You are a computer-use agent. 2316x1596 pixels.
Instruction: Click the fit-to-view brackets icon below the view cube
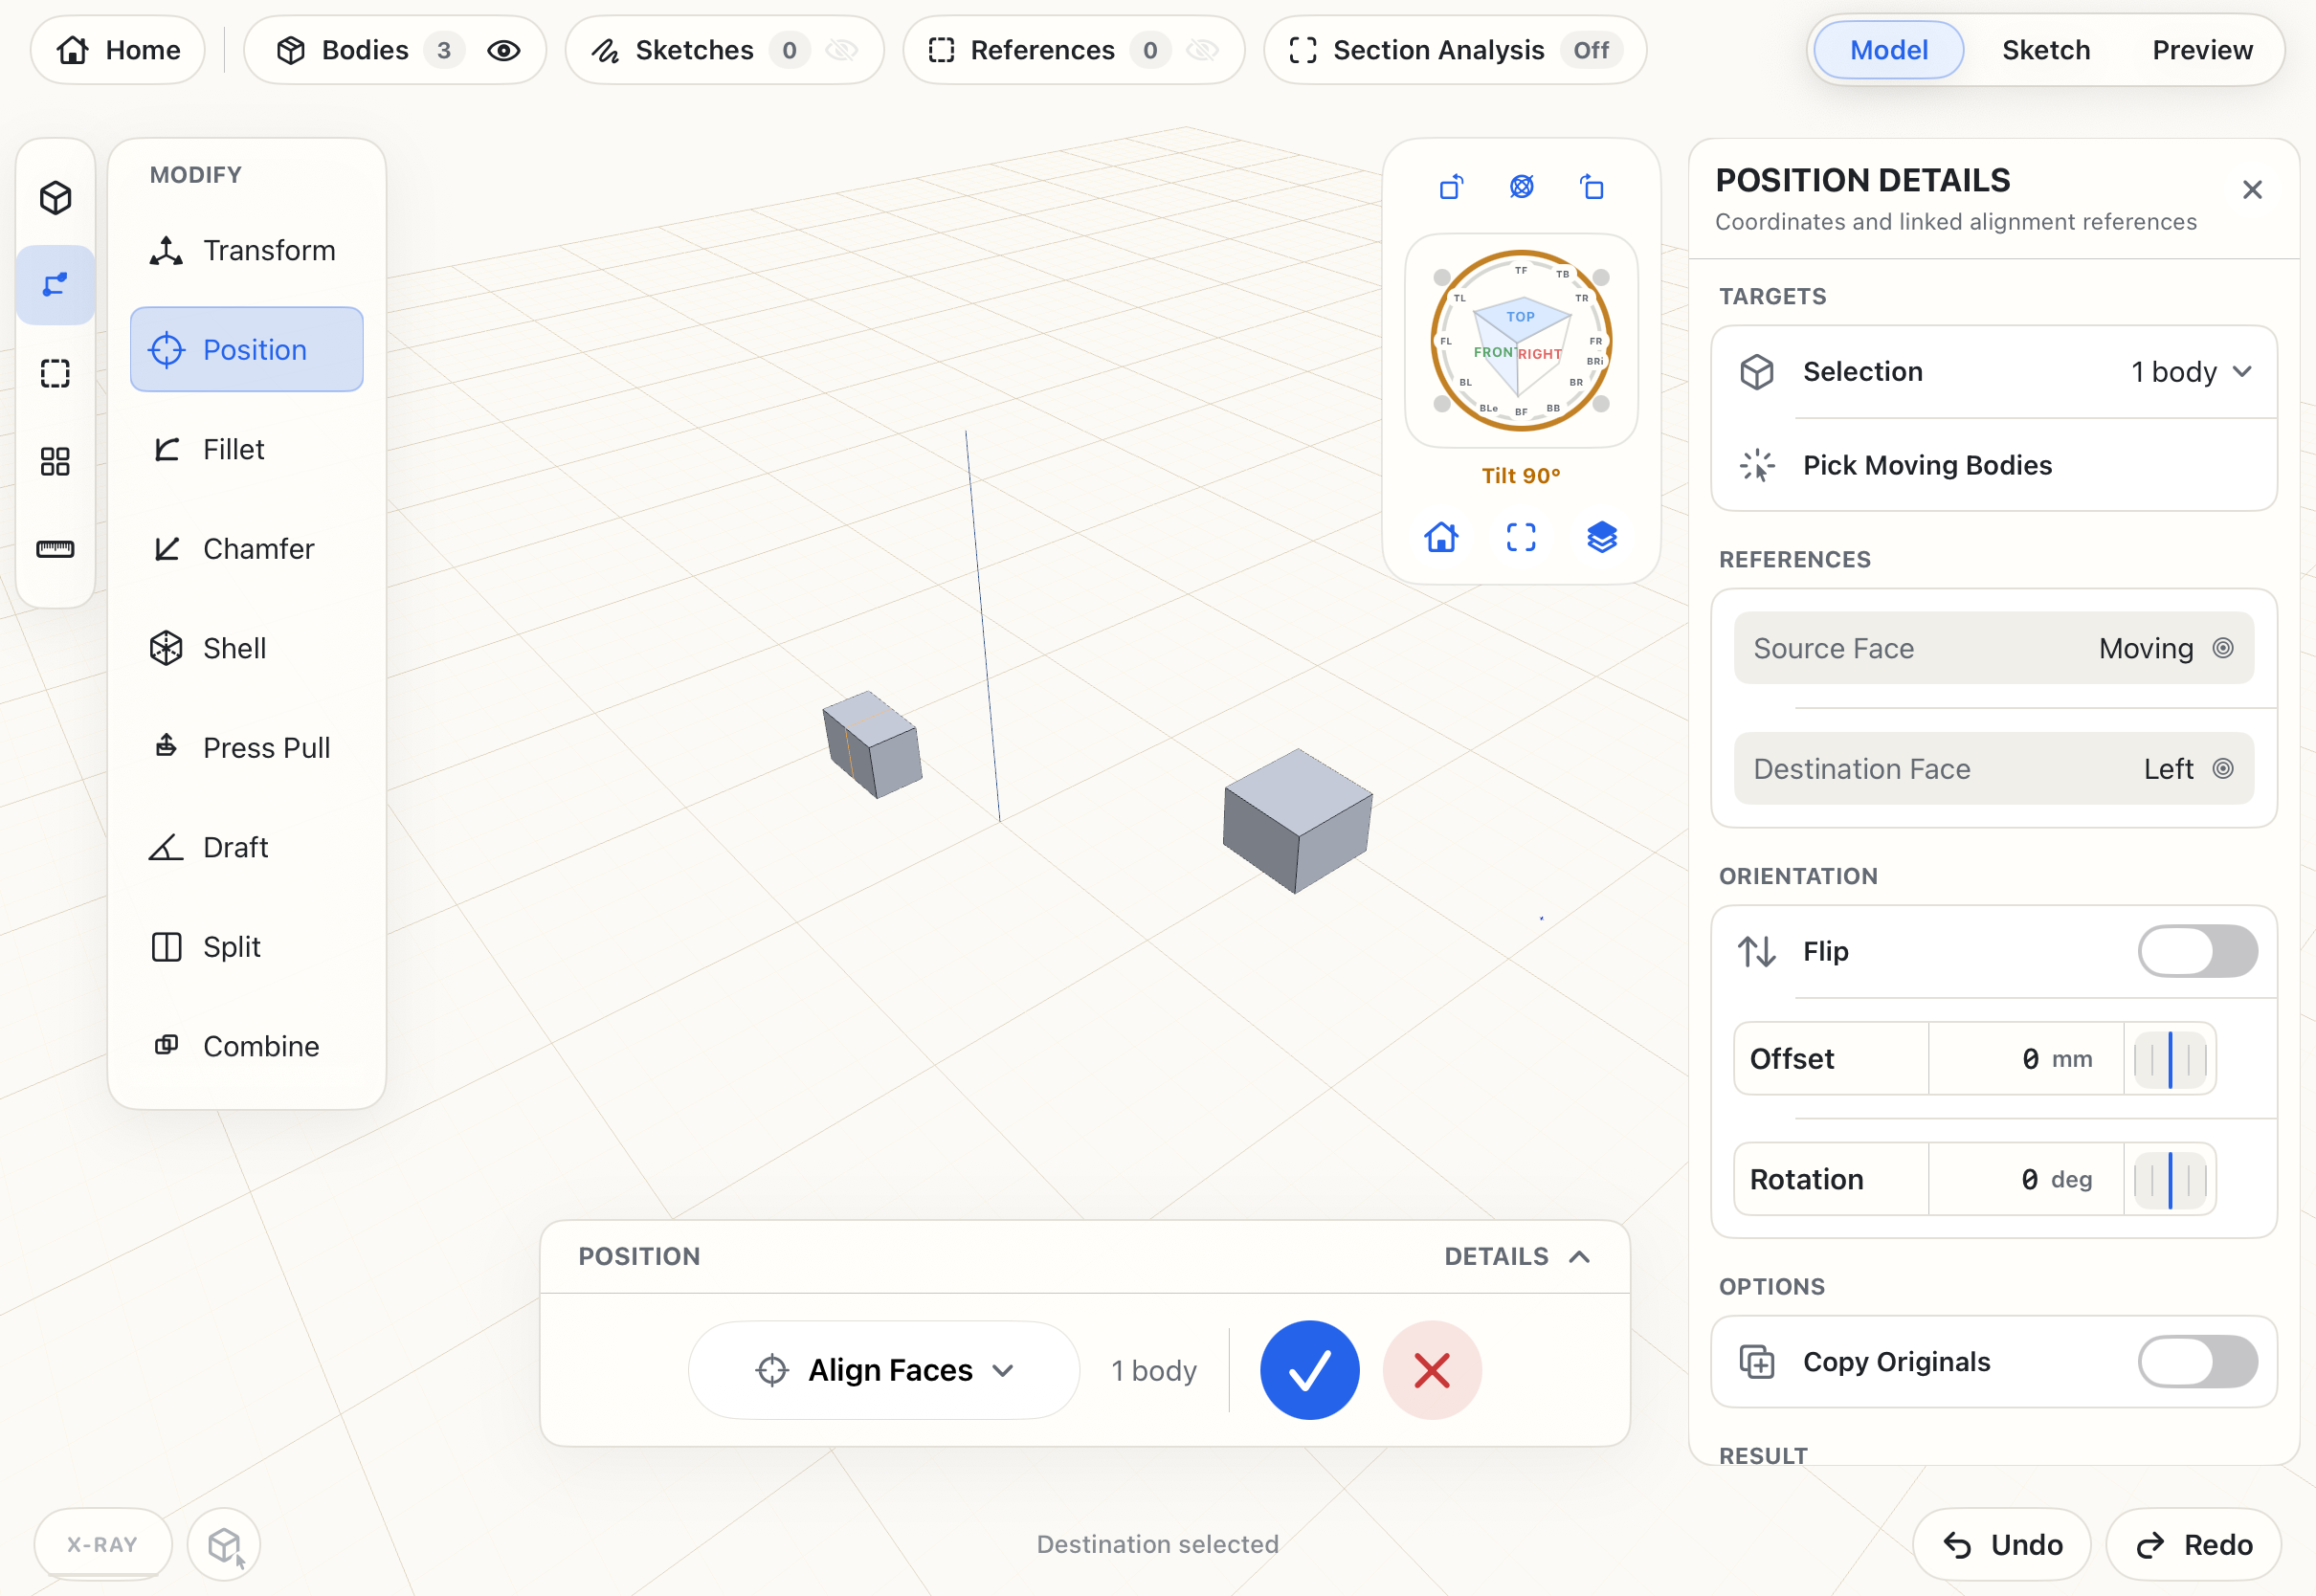1521,537
